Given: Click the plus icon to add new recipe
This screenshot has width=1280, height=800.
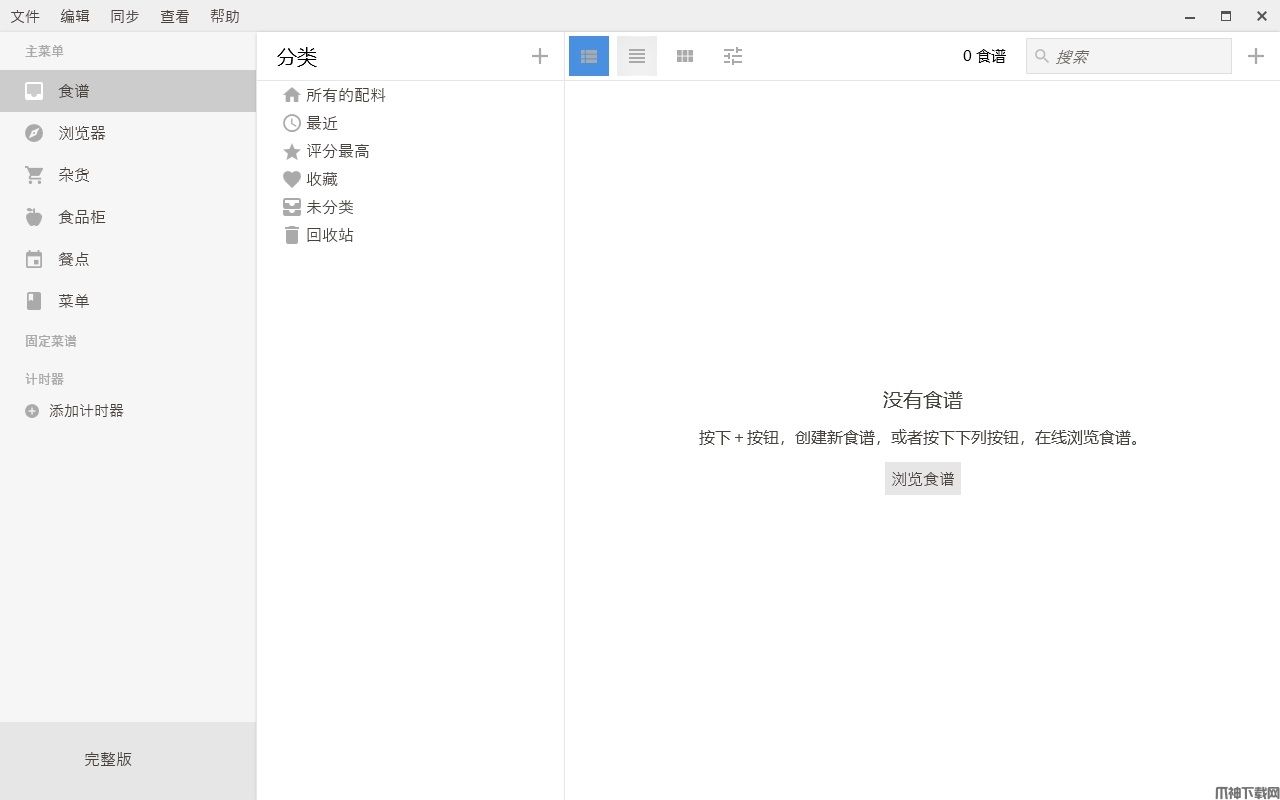Looking at the screenshot, I should (x=1256, y=56).
